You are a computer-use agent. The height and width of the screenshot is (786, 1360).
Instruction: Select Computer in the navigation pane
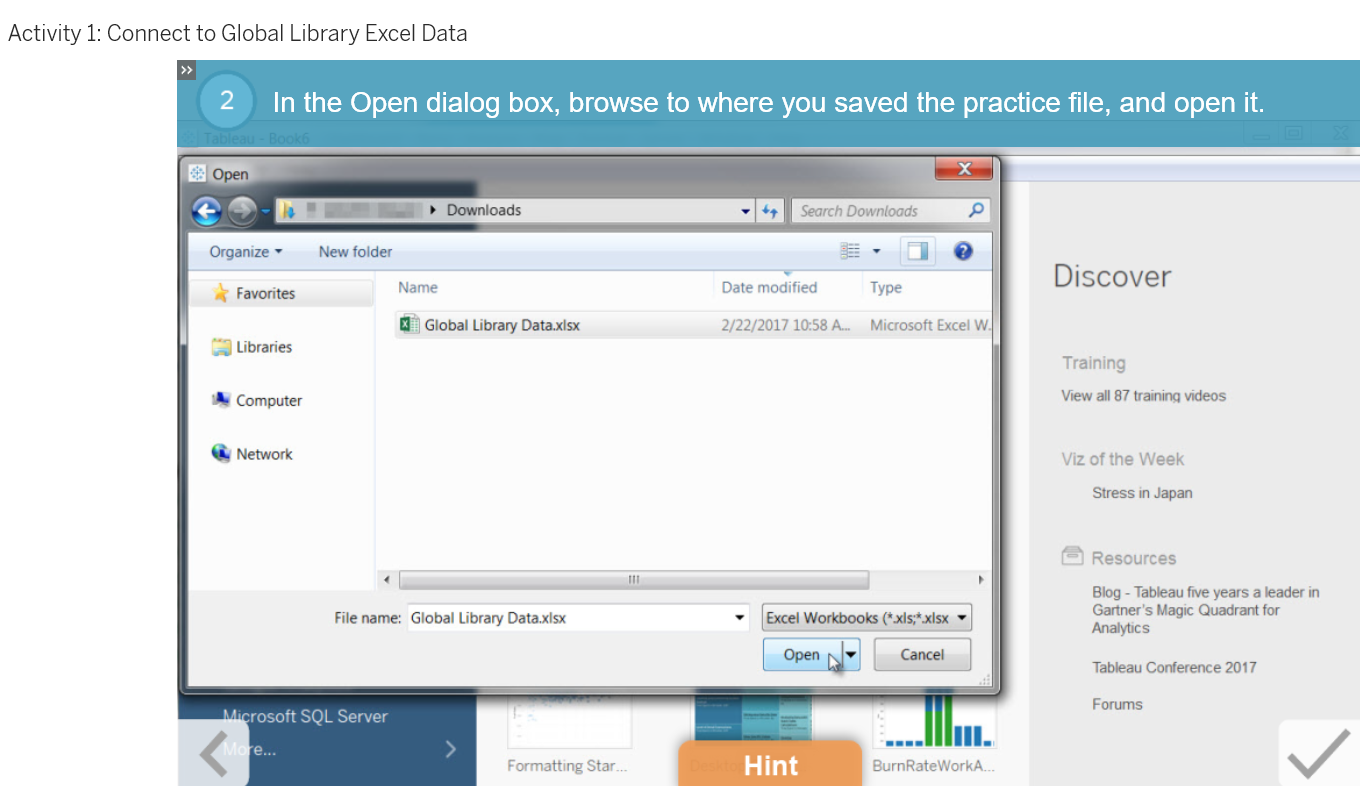click(269, 400)
